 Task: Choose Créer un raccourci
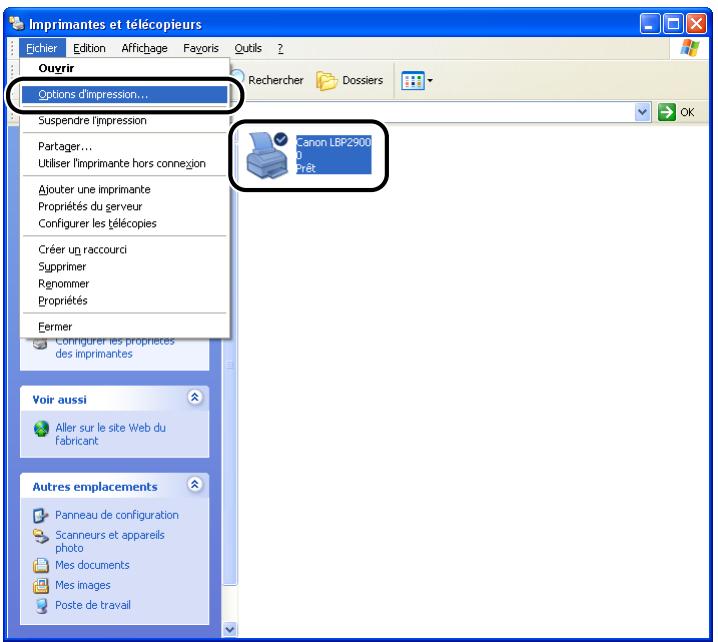point(125,250)
